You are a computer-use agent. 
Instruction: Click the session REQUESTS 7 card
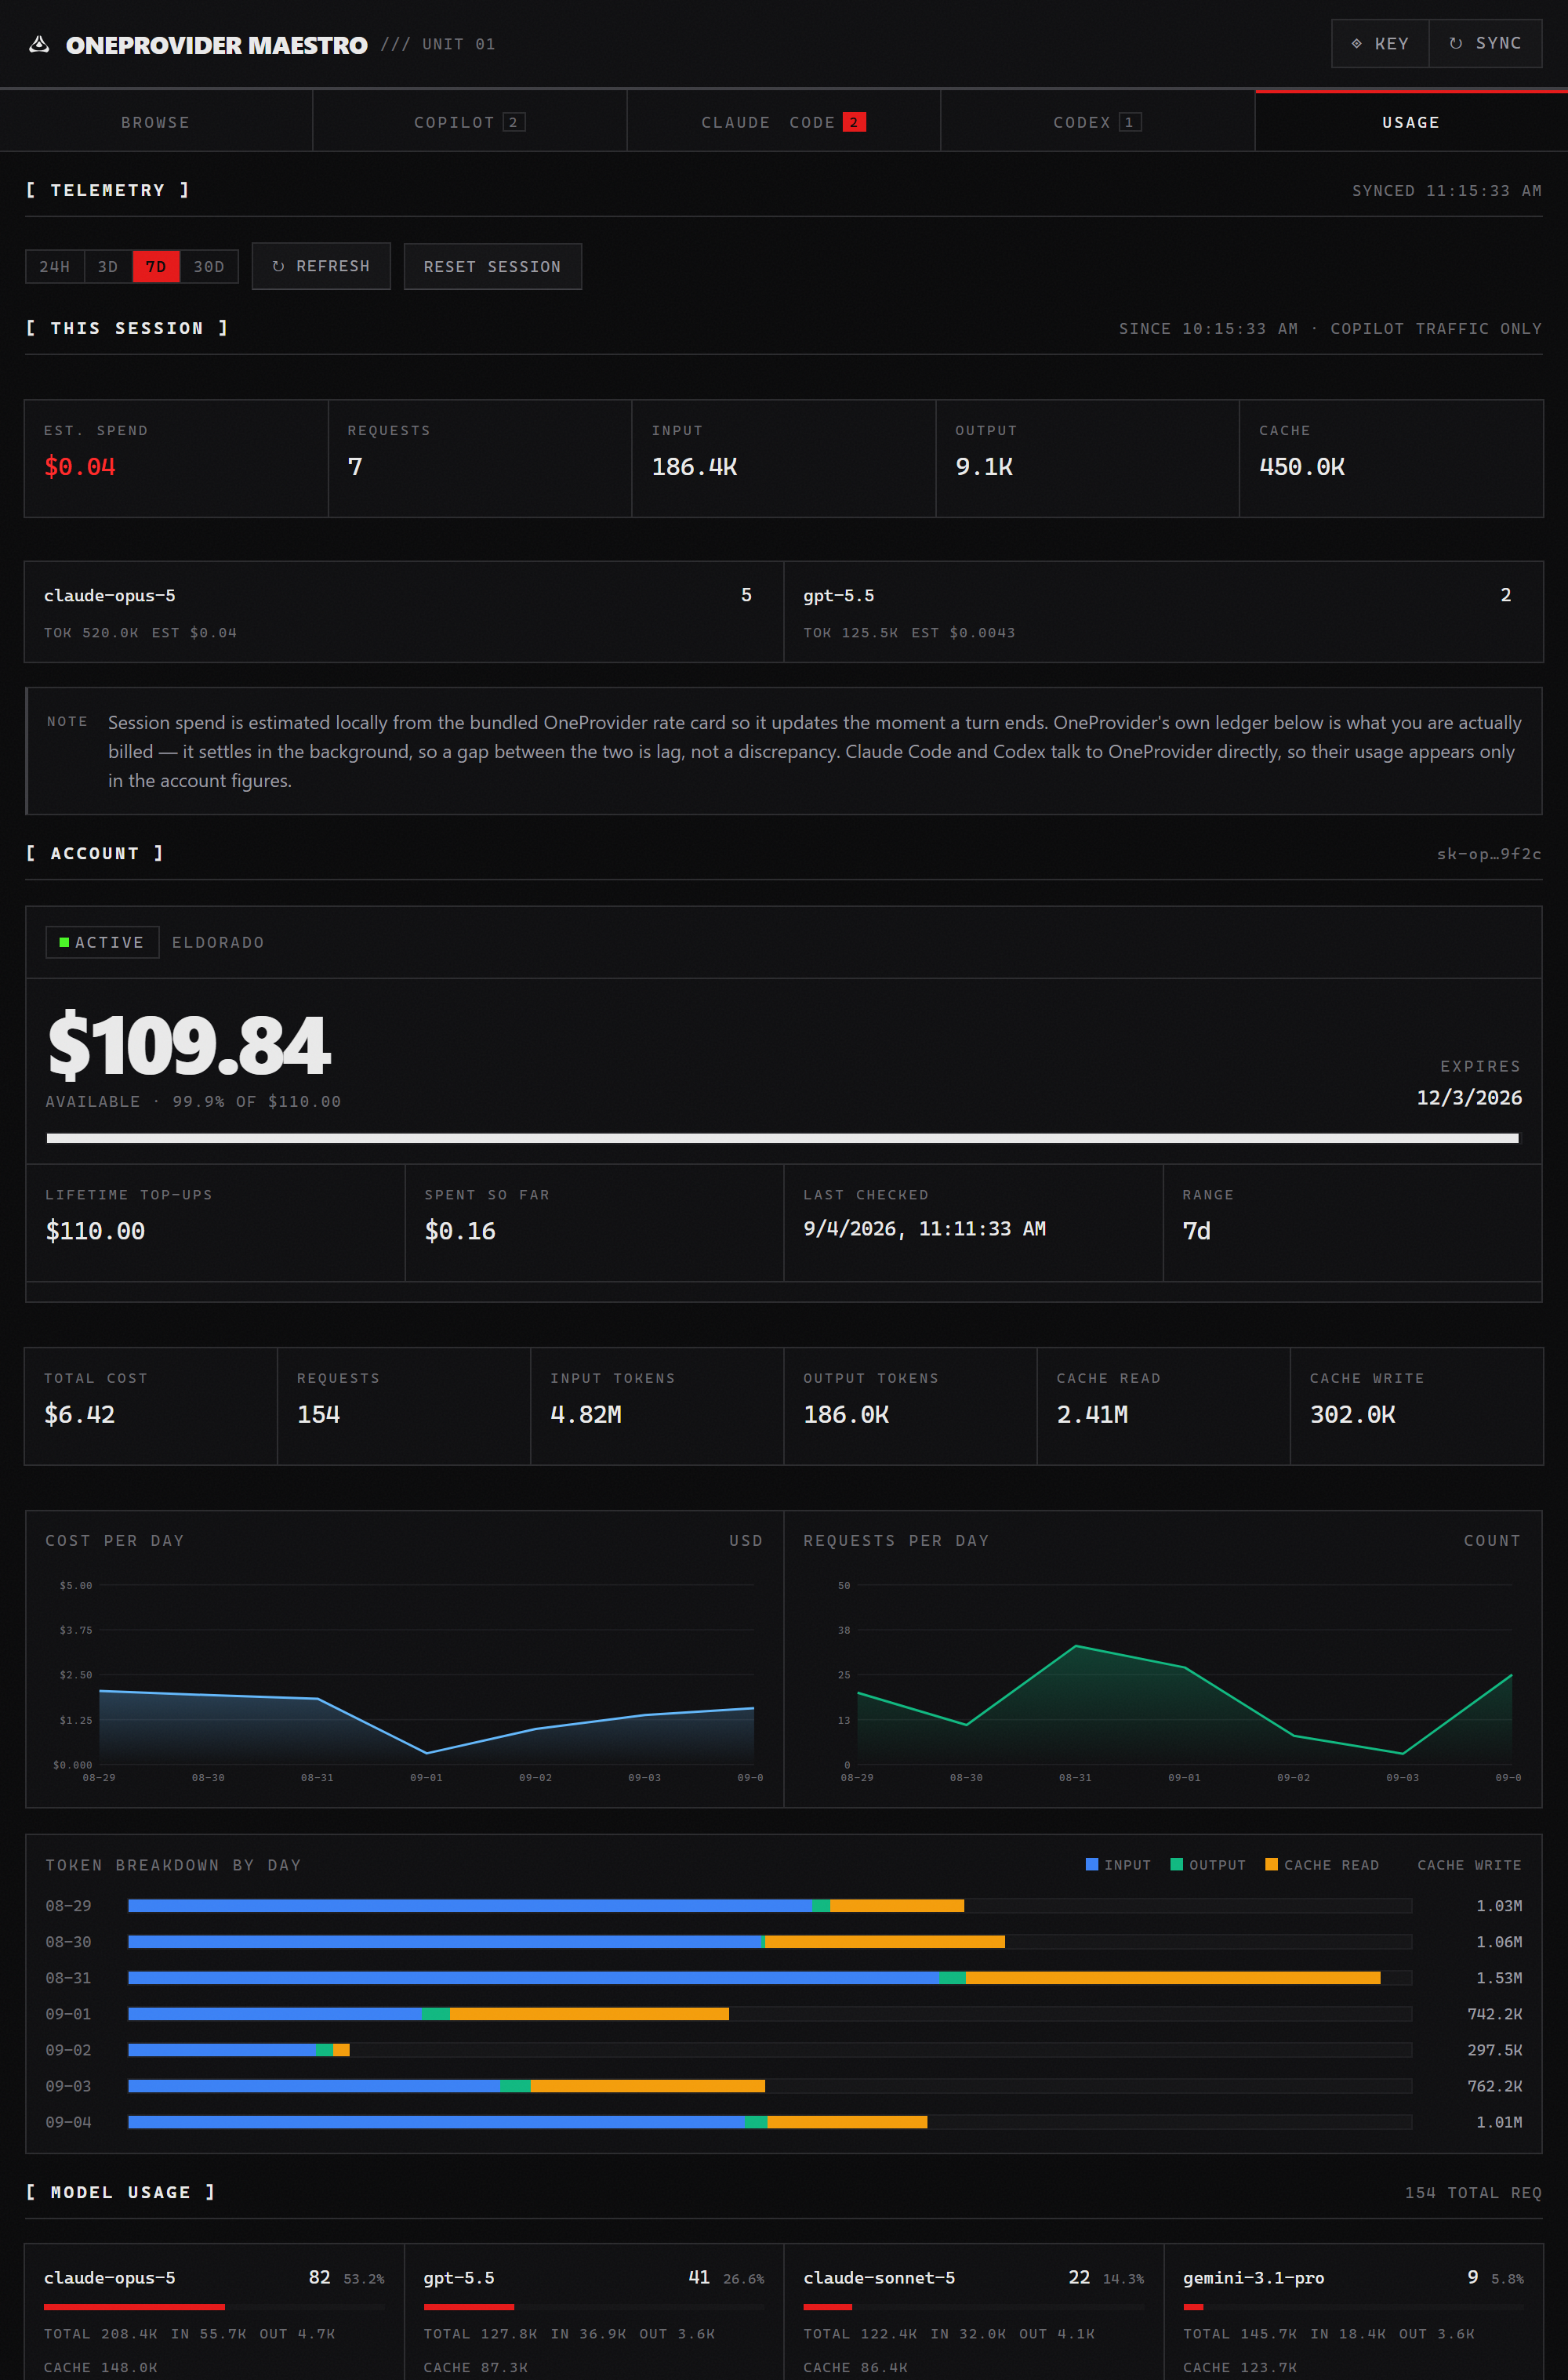tap(480, 458)
